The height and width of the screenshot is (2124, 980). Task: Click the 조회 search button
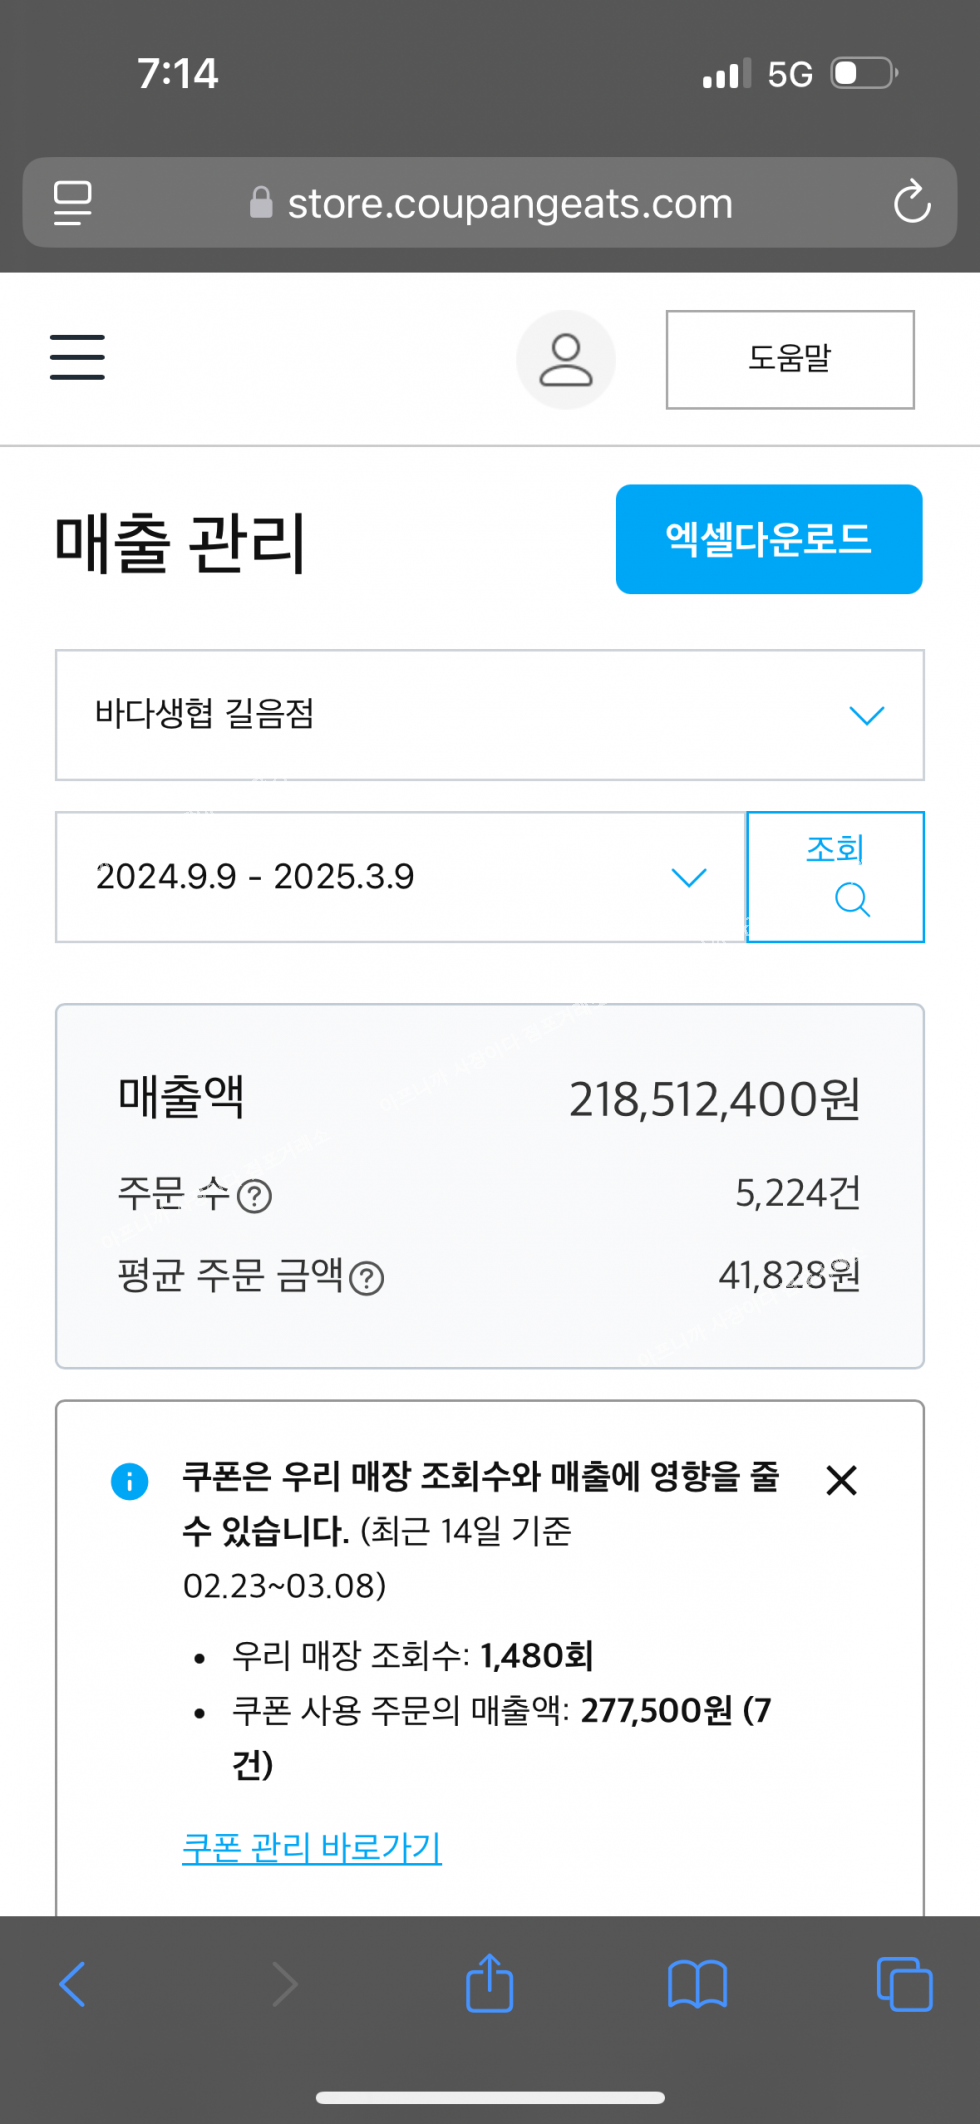pos(835,877)
